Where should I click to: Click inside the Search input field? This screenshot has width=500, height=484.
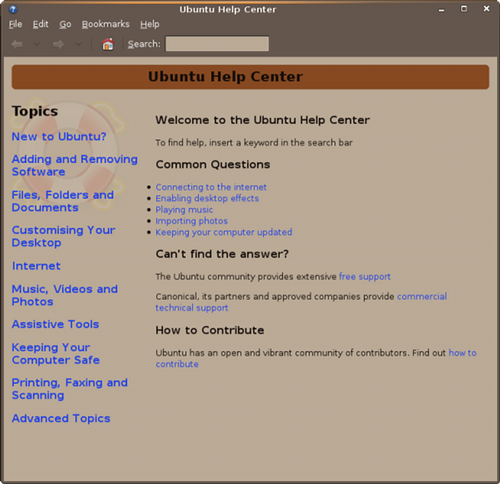pos(217,44)
